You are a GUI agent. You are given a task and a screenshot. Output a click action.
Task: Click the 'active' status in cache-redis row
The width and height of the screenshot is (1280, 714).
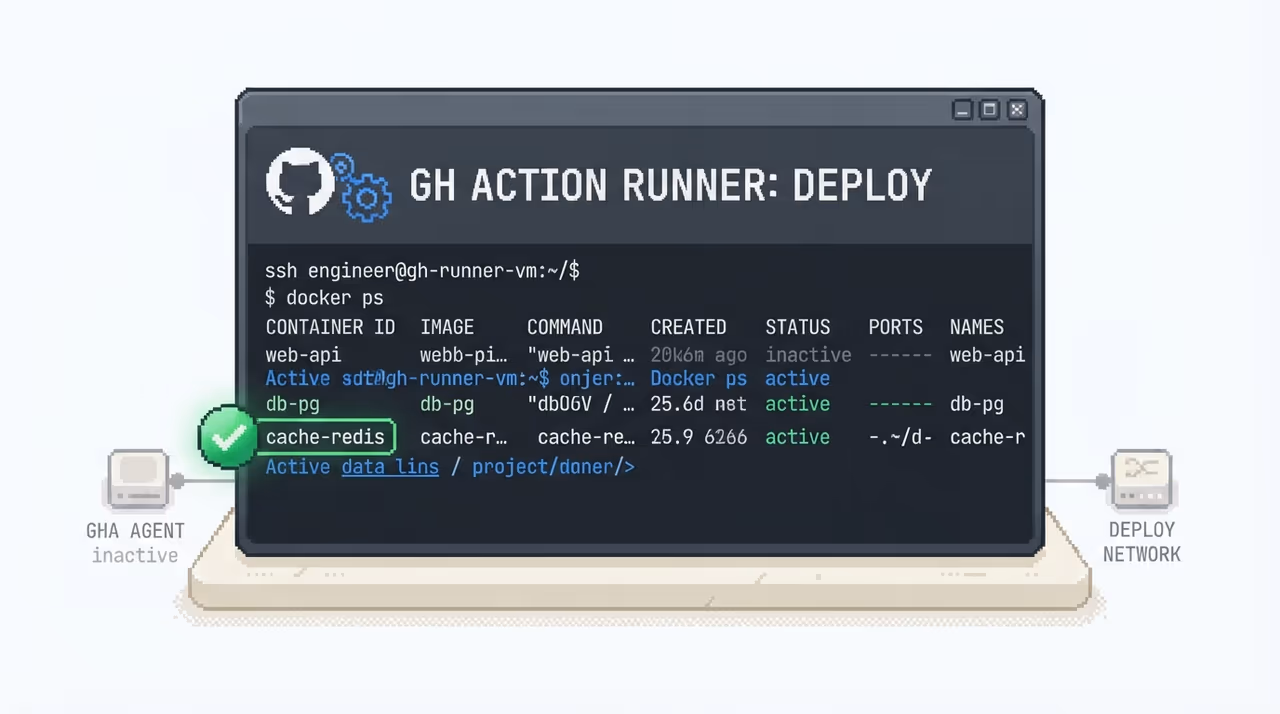coord(797,437)
